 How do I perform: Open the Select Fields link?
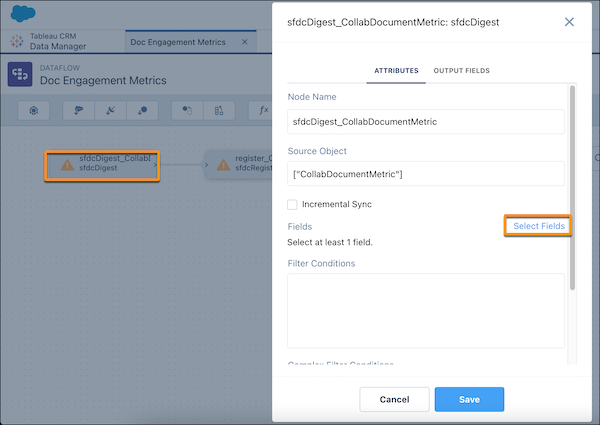538,226
